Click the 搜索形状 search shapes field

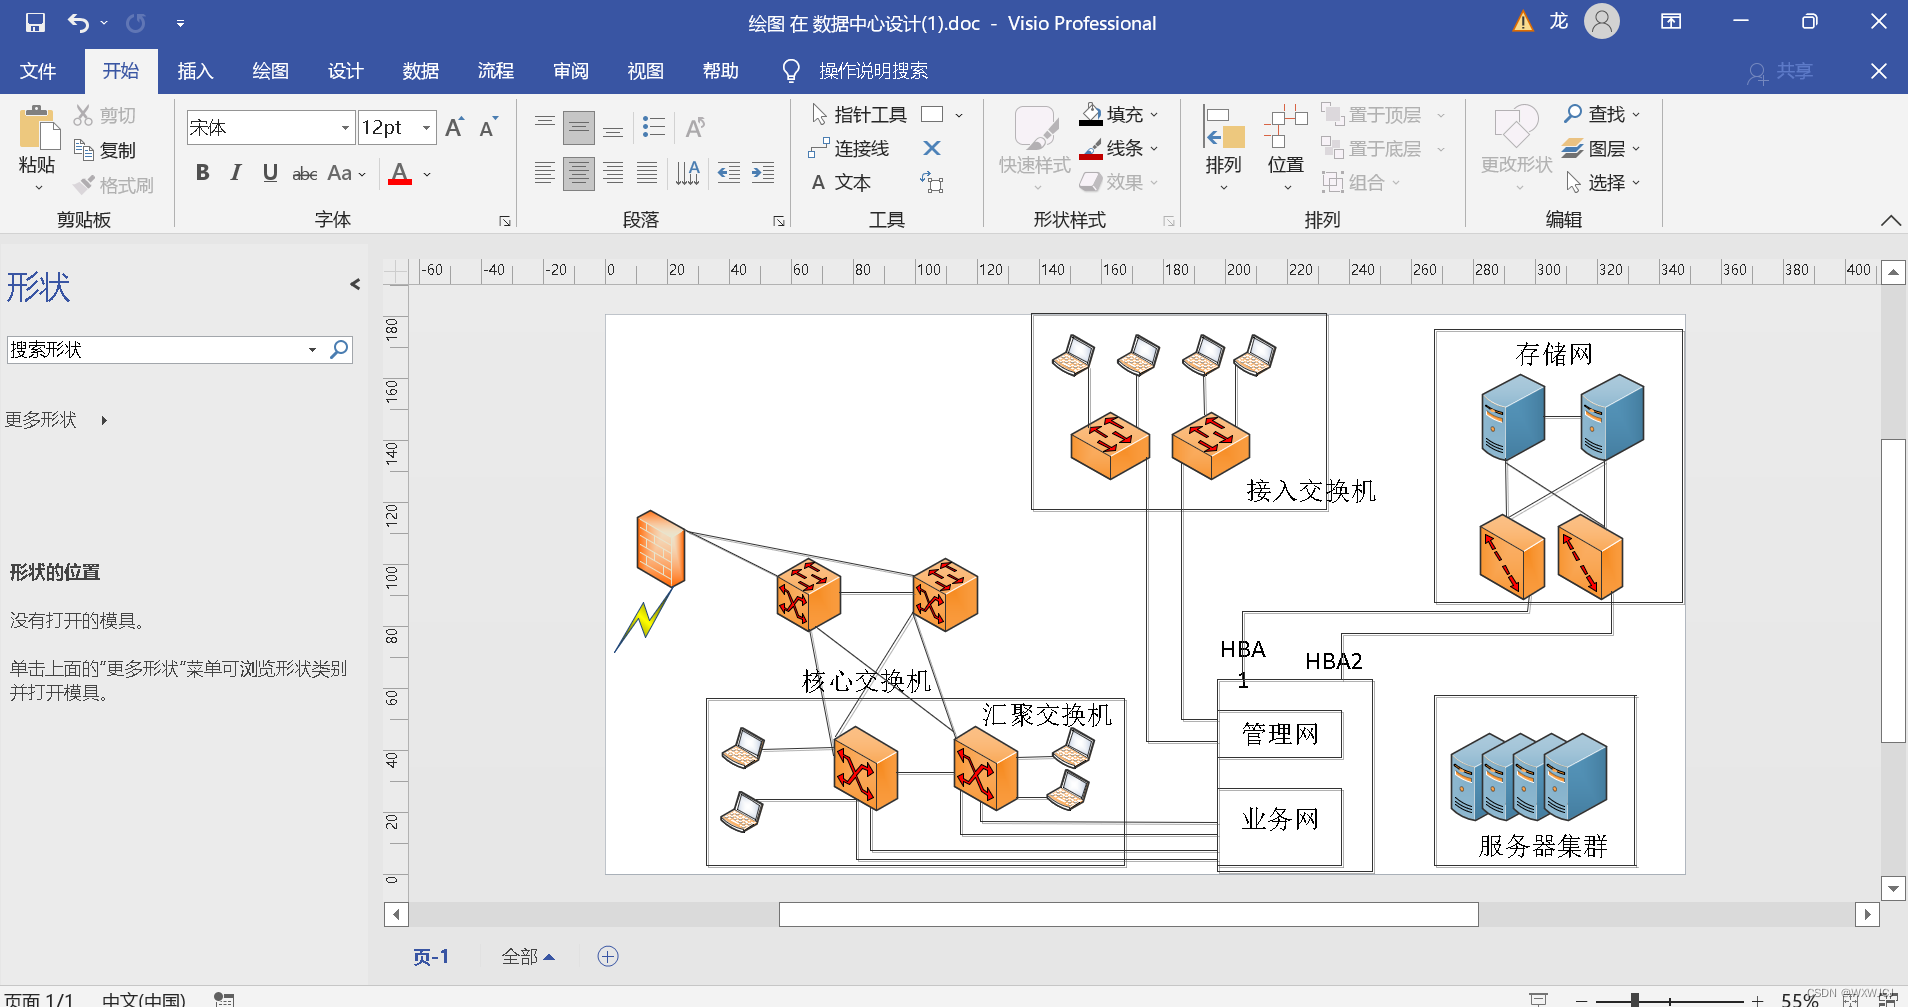click(x=157, y=349)
